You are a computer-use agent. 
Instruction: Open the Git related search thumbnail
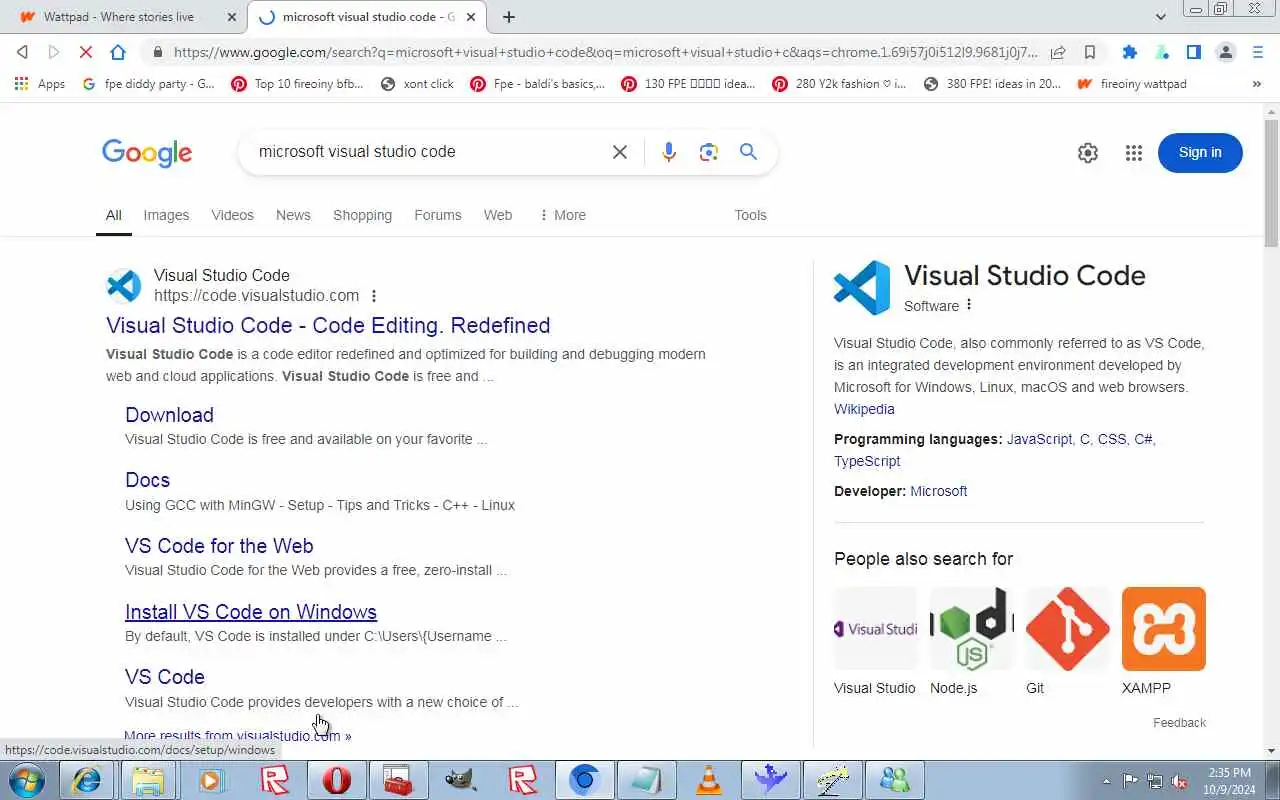pyautogui.click(x=1067, y=629)
